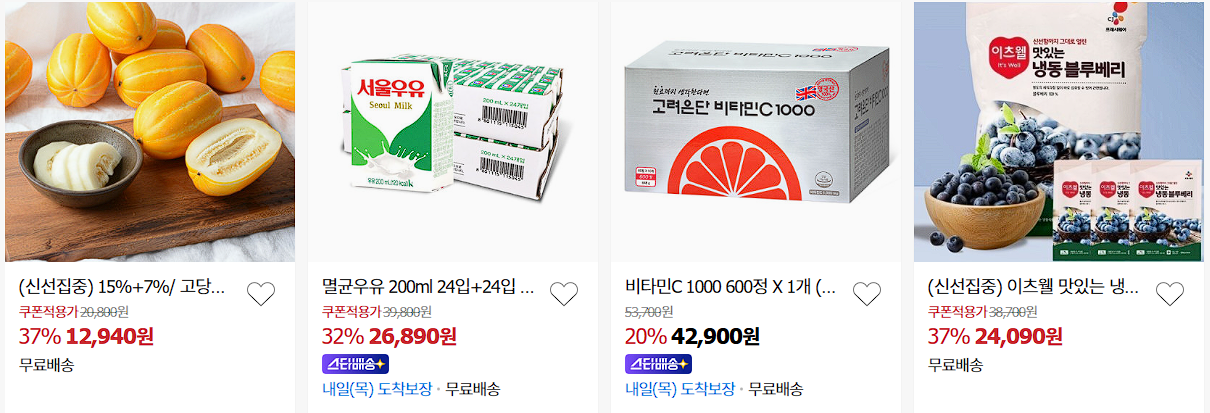Click the 12,940원 price of the melon

[x=111, y=335]
